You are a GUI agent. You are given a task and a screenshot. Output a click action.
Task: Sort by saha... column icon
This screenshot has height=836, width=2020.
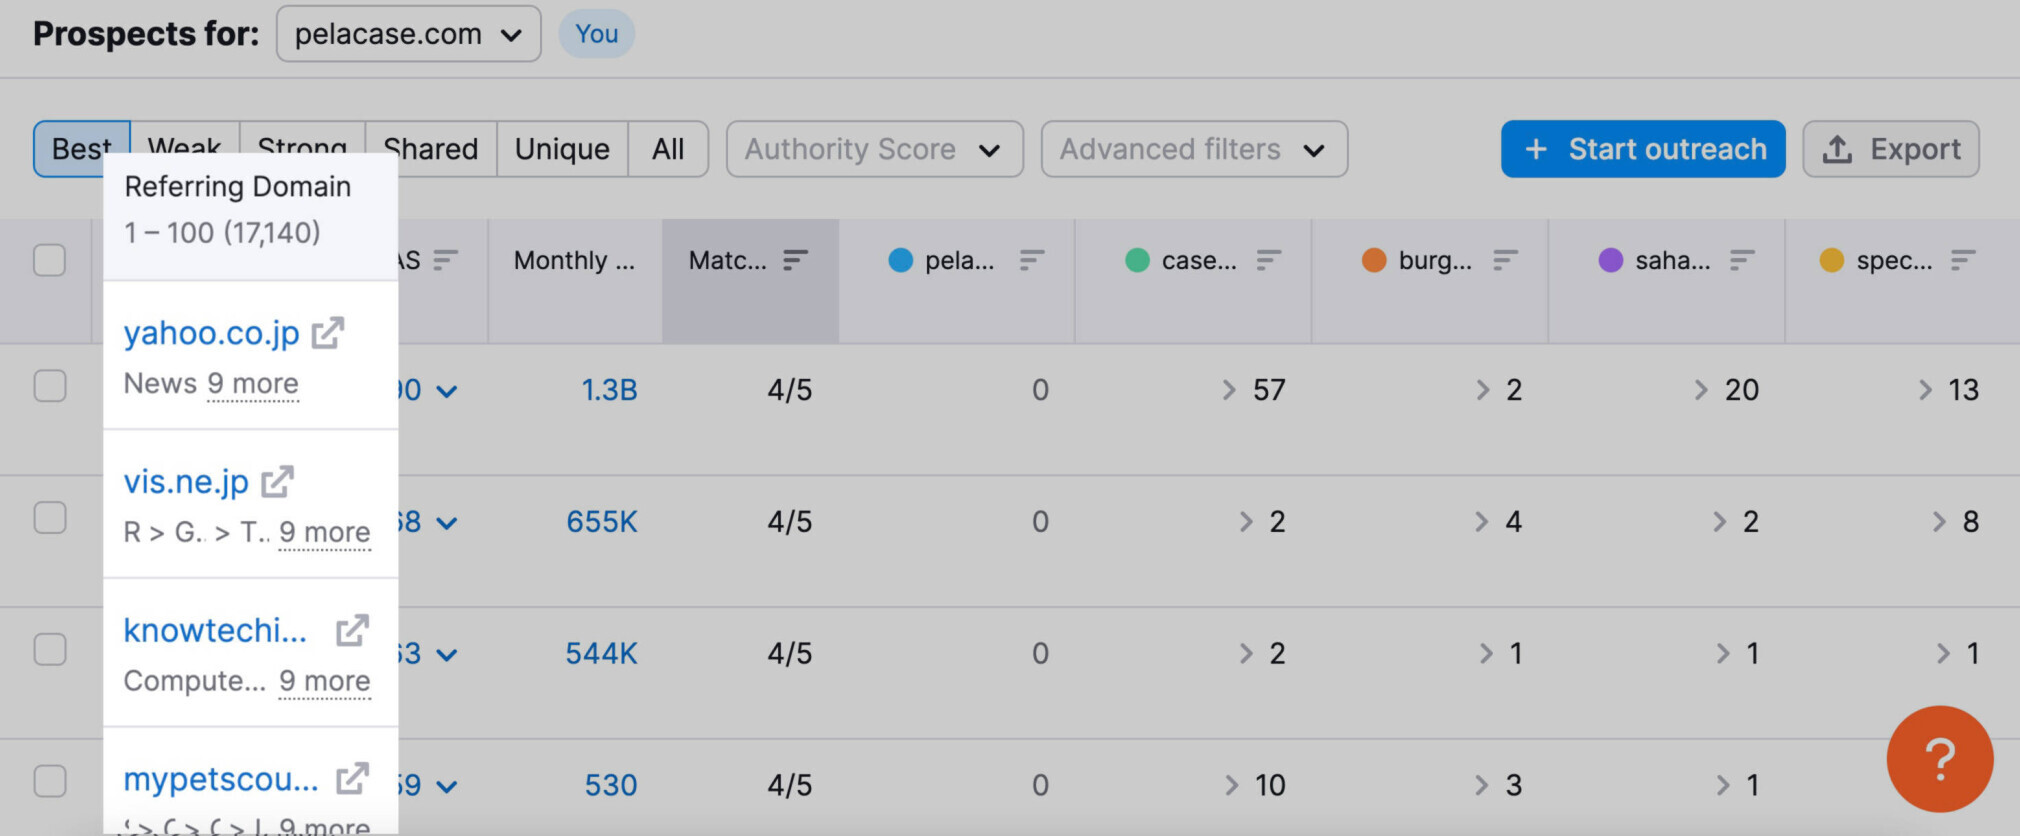click(1742, 260)
